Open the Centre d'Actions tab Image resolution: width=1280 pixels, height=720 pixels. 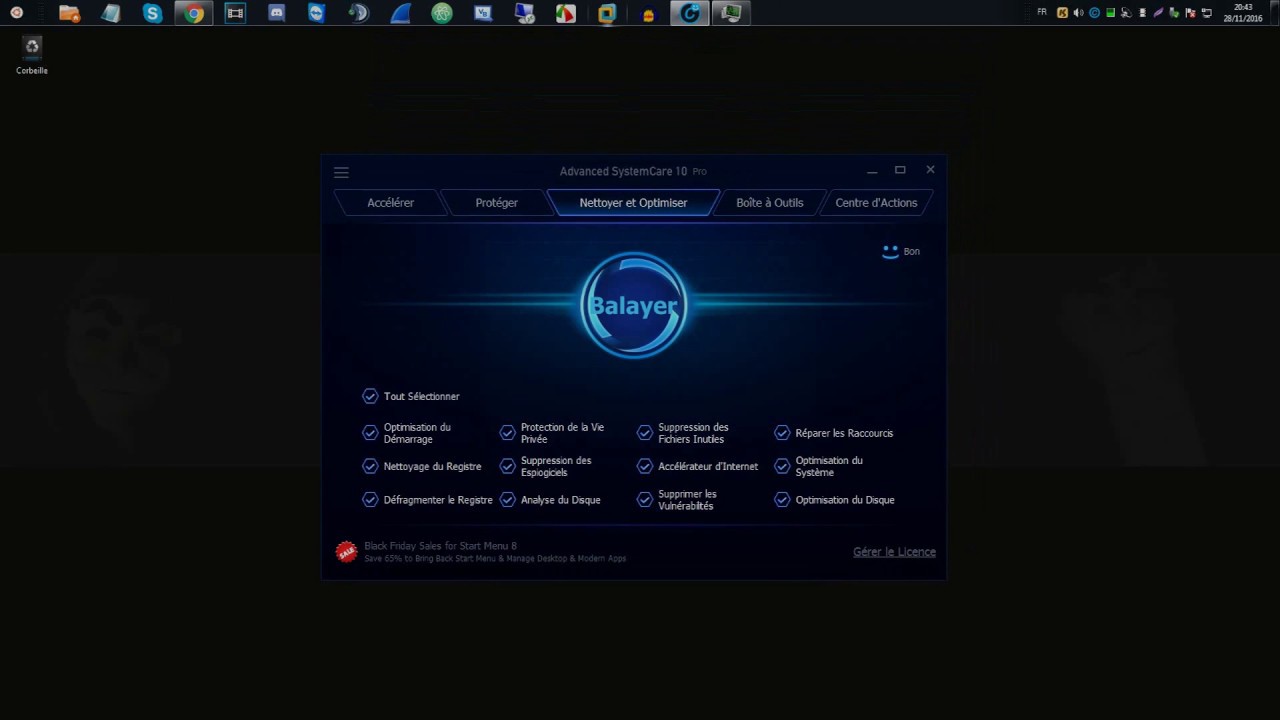pyautogui.click(x=876, y=202)
